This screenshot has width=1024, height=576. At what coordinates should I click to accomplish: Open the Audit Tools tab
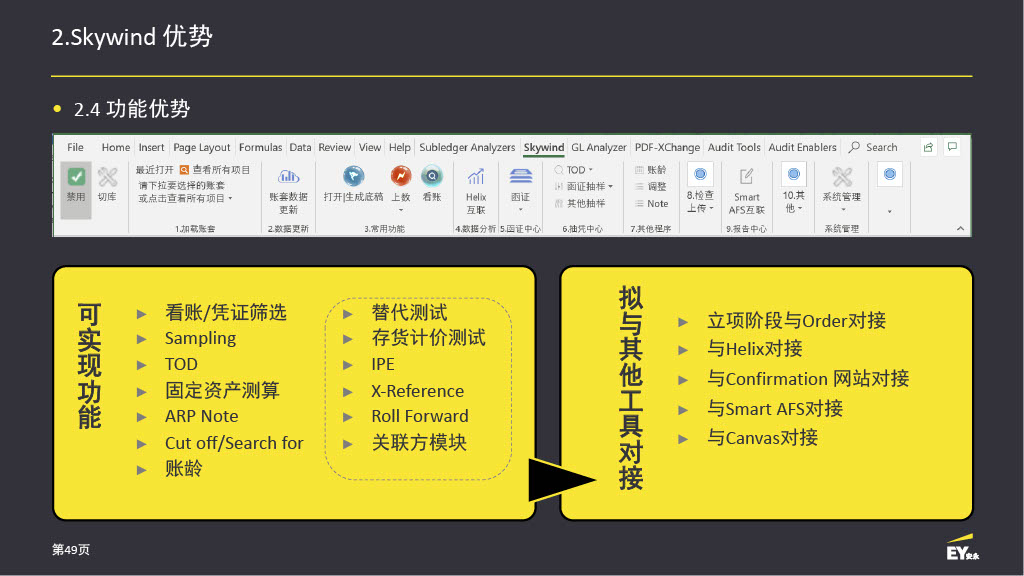point(734,148)
